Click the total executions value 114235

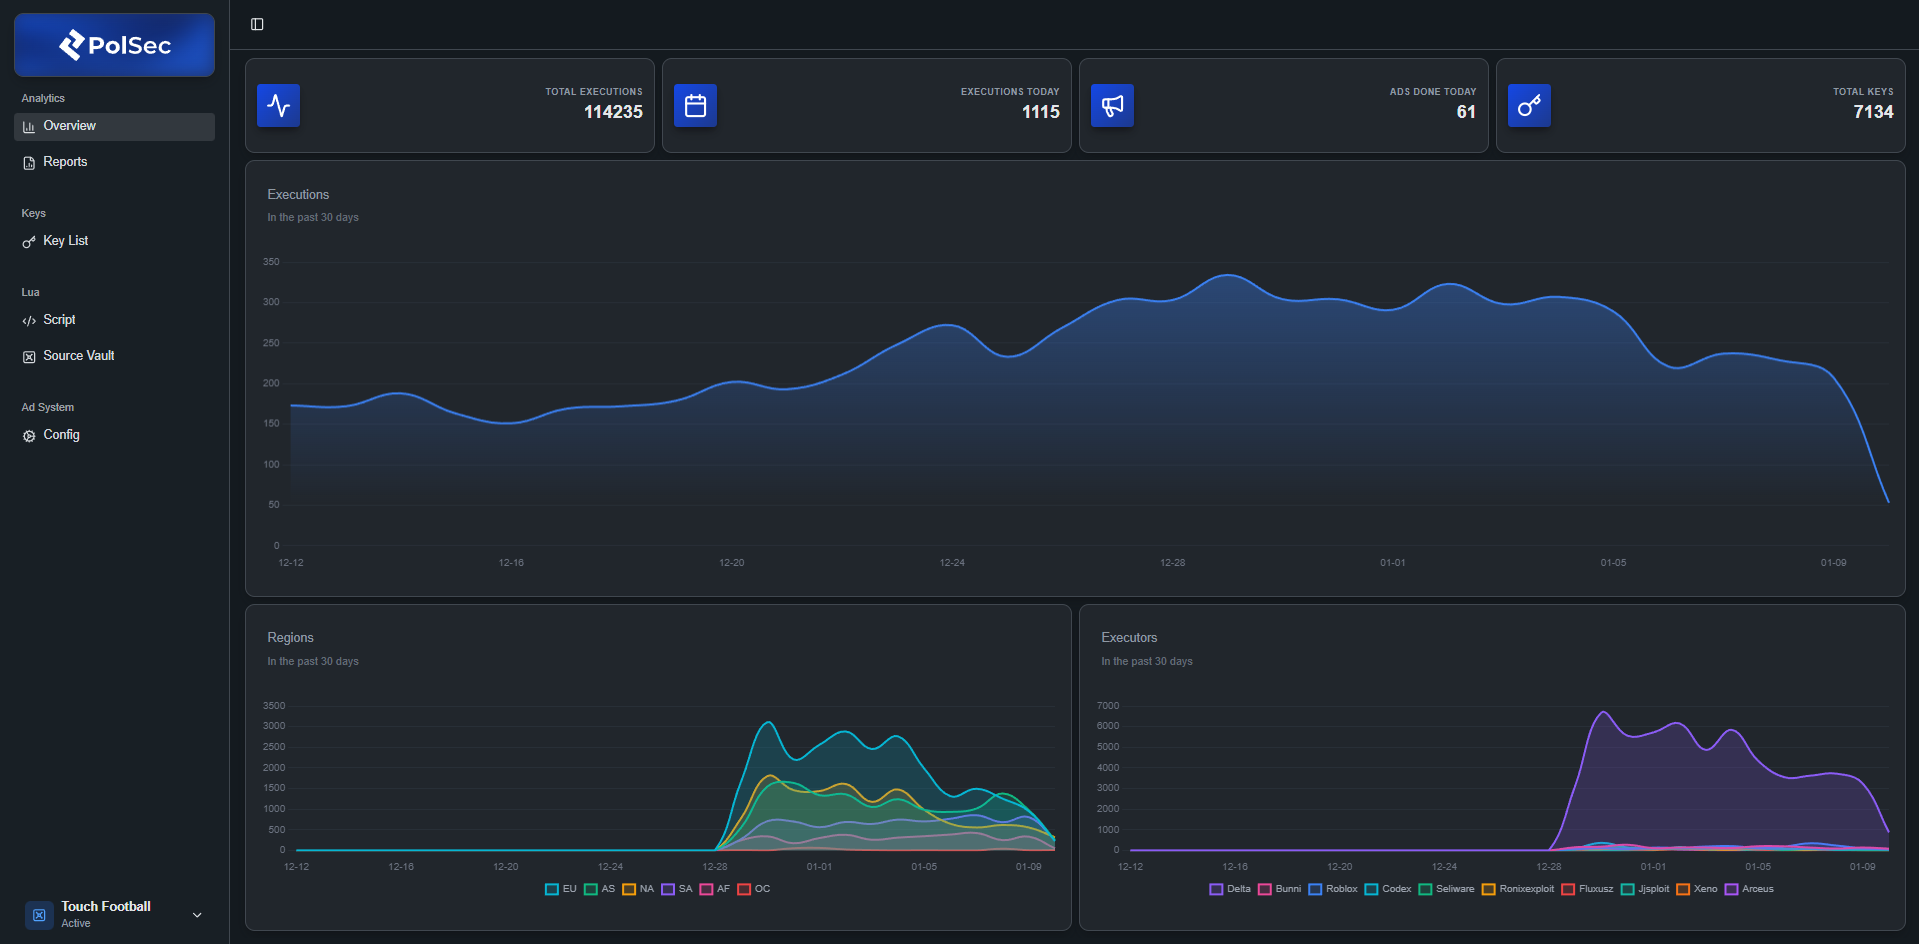(613, 112)
